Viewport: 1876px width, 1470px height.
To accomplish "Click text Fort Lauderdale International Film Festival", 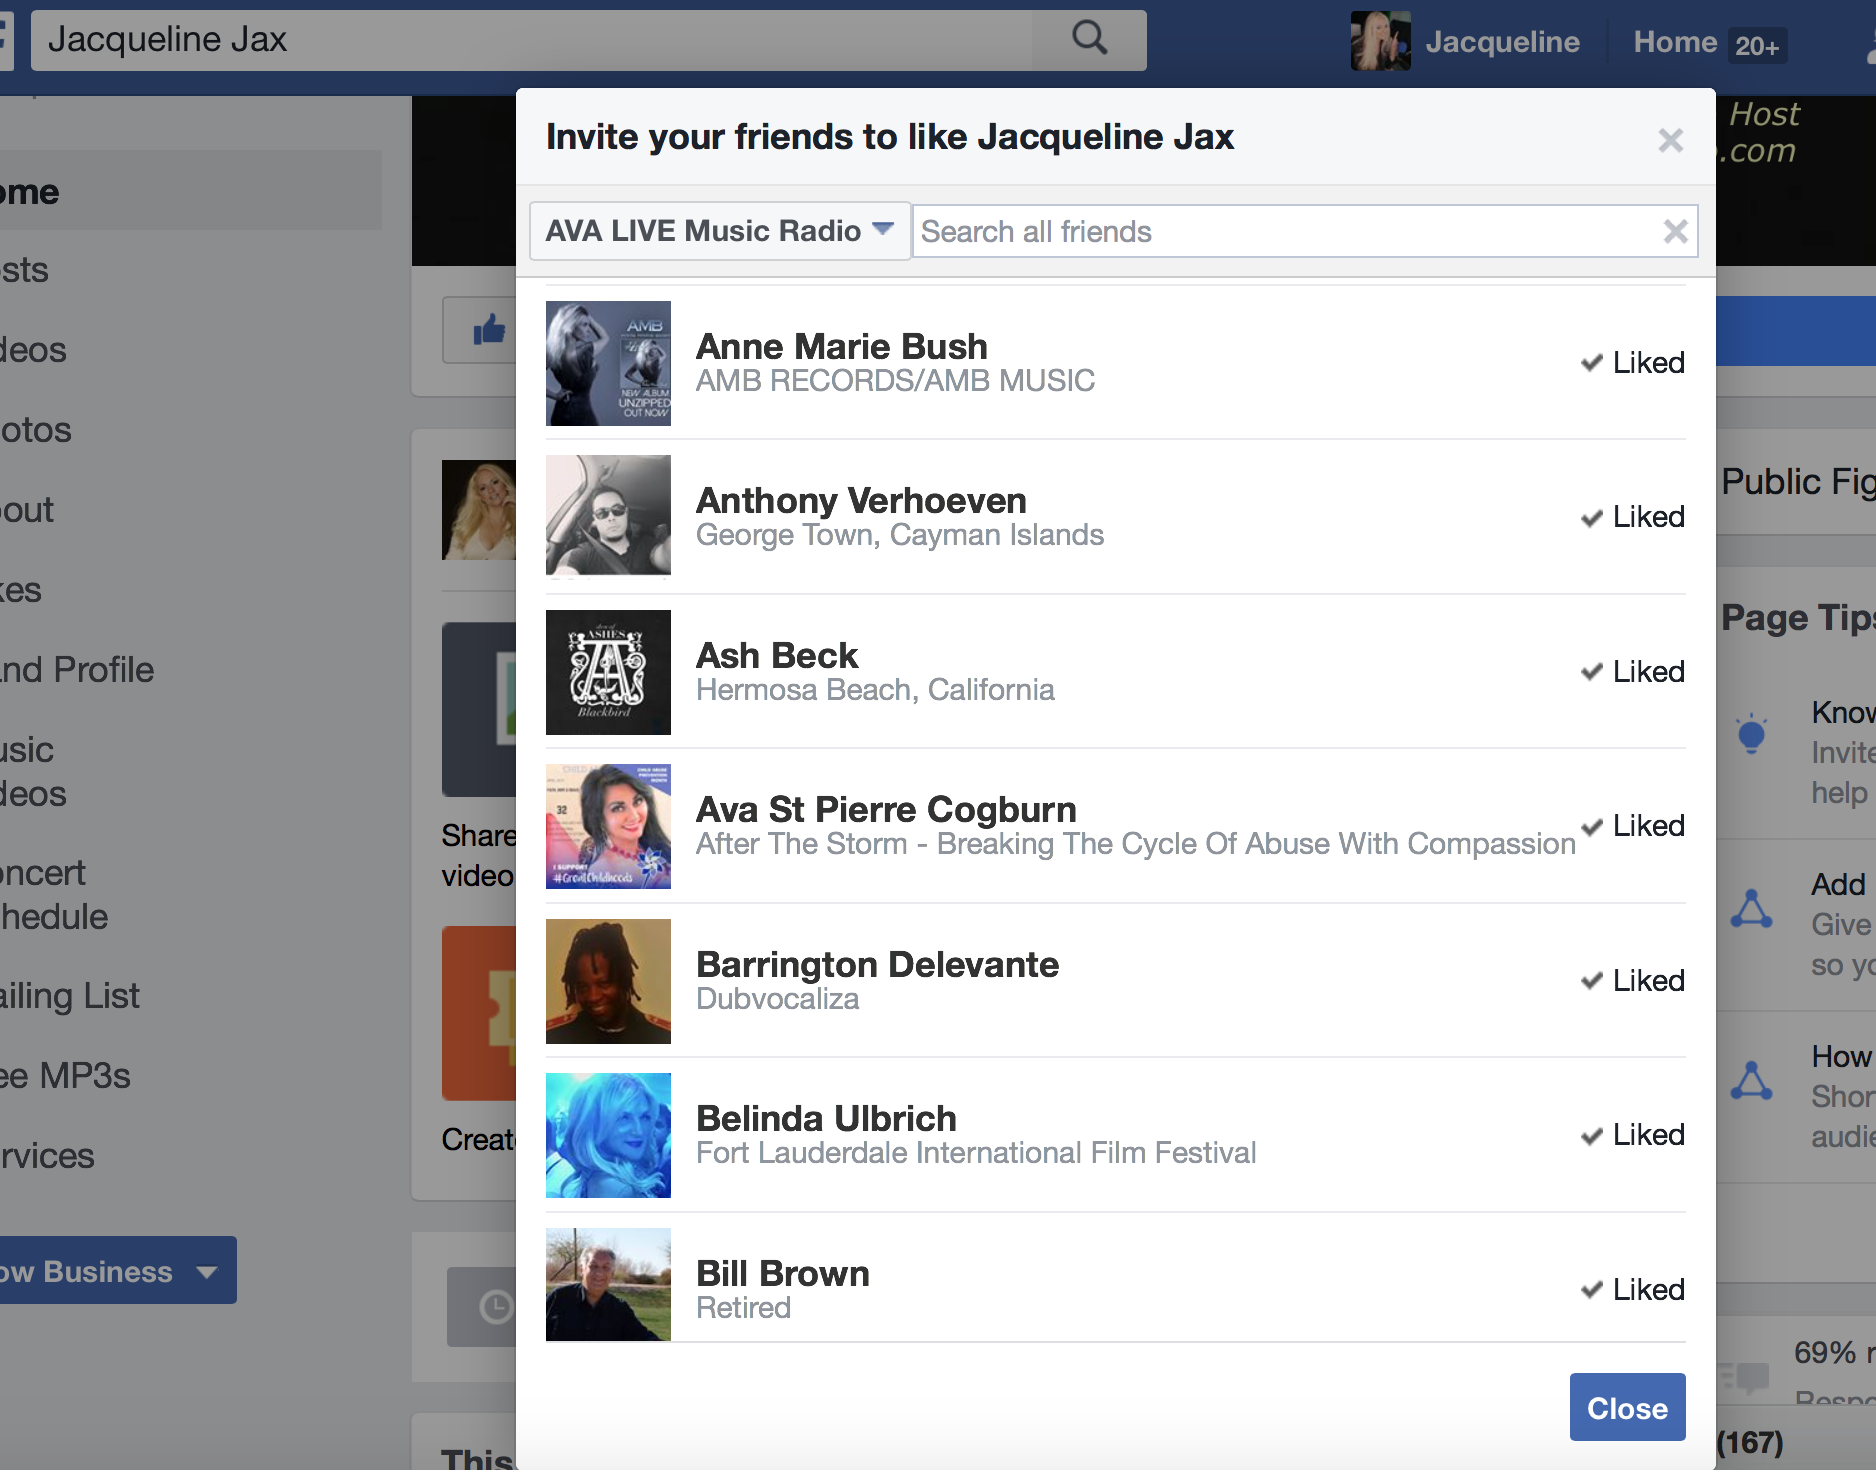I will (976, 1153).
